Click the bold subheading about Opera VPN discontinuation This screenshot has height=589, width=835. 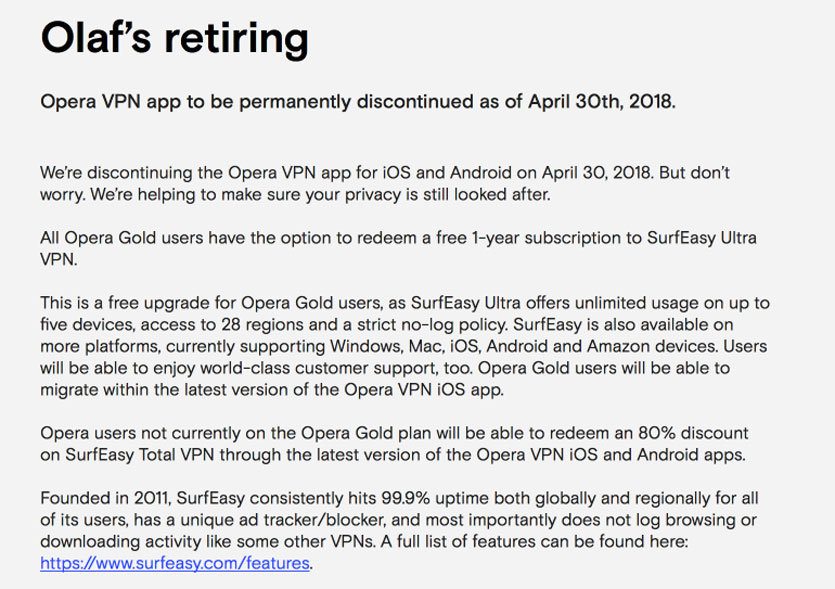358,102
